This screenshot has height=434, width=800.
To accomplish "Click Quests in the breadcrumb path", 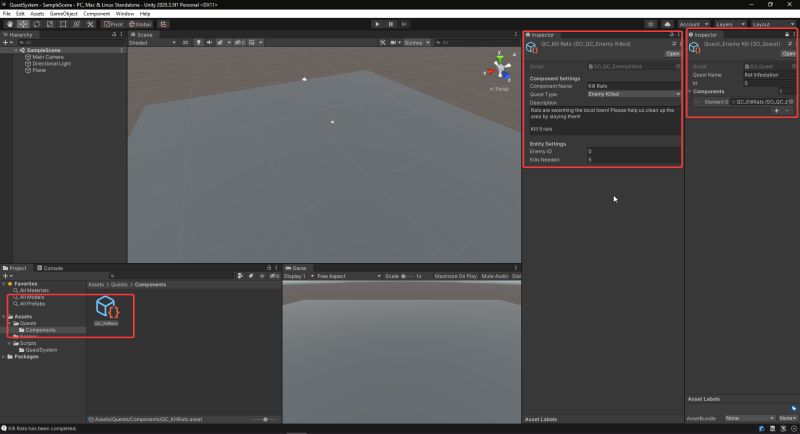I will [119, 285].
